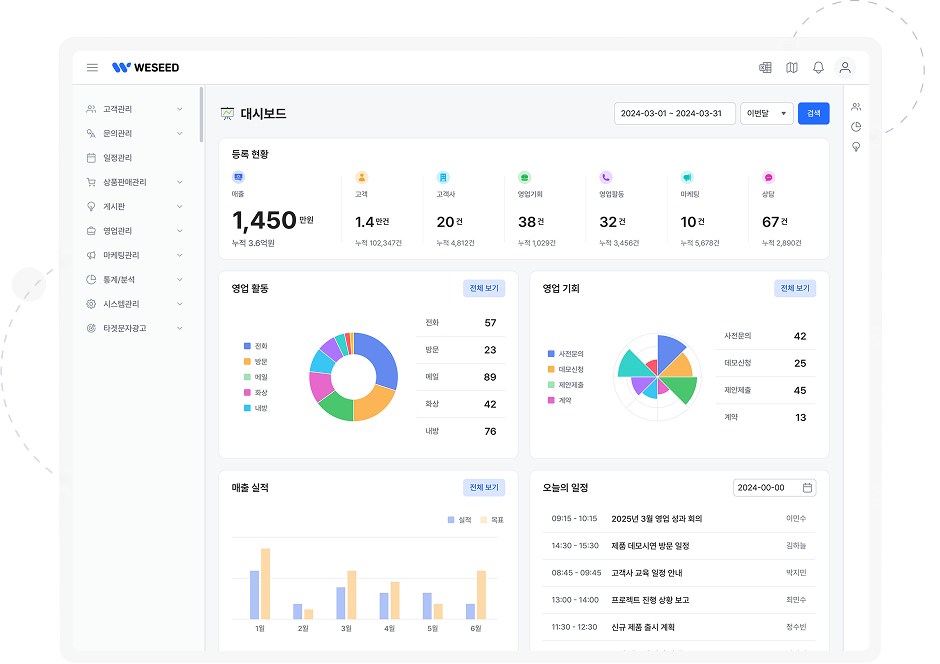Click the user profile avatar icon
The height and width of the screenshot is (664, 940).
[x=845, y=68]
